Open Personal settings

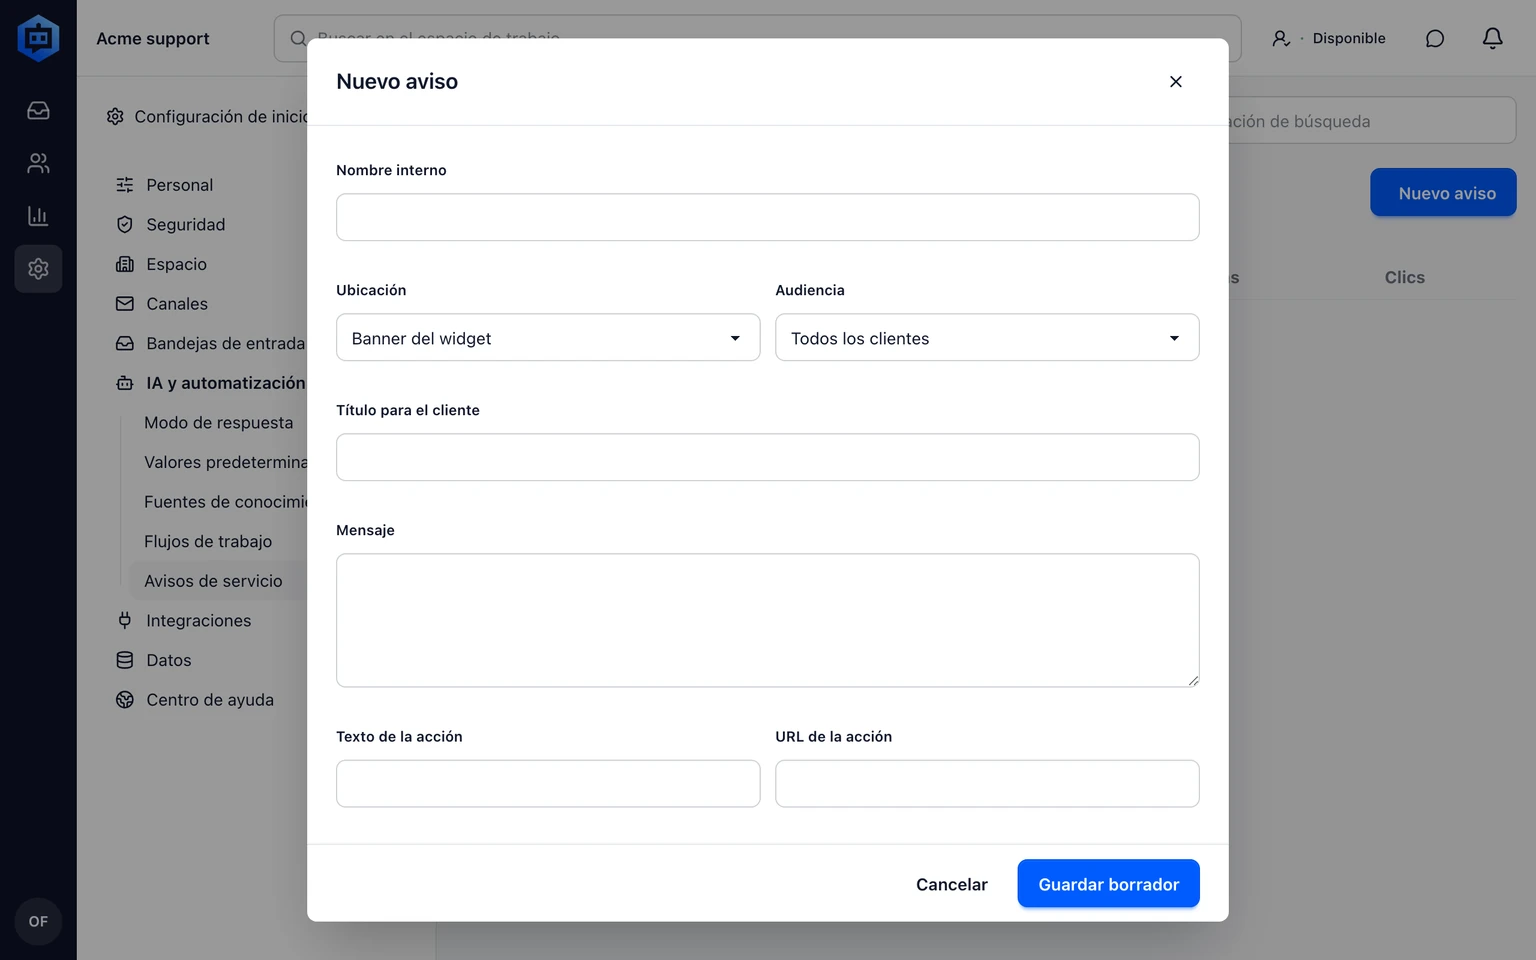179,185
